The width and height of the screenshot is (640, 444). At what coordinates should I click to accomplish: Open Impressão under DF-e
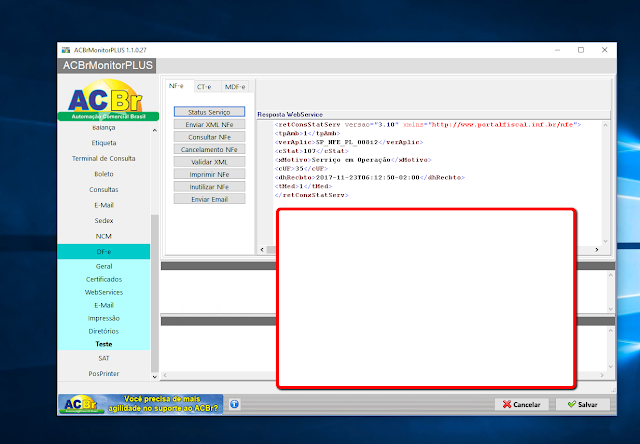pos(104,318)
